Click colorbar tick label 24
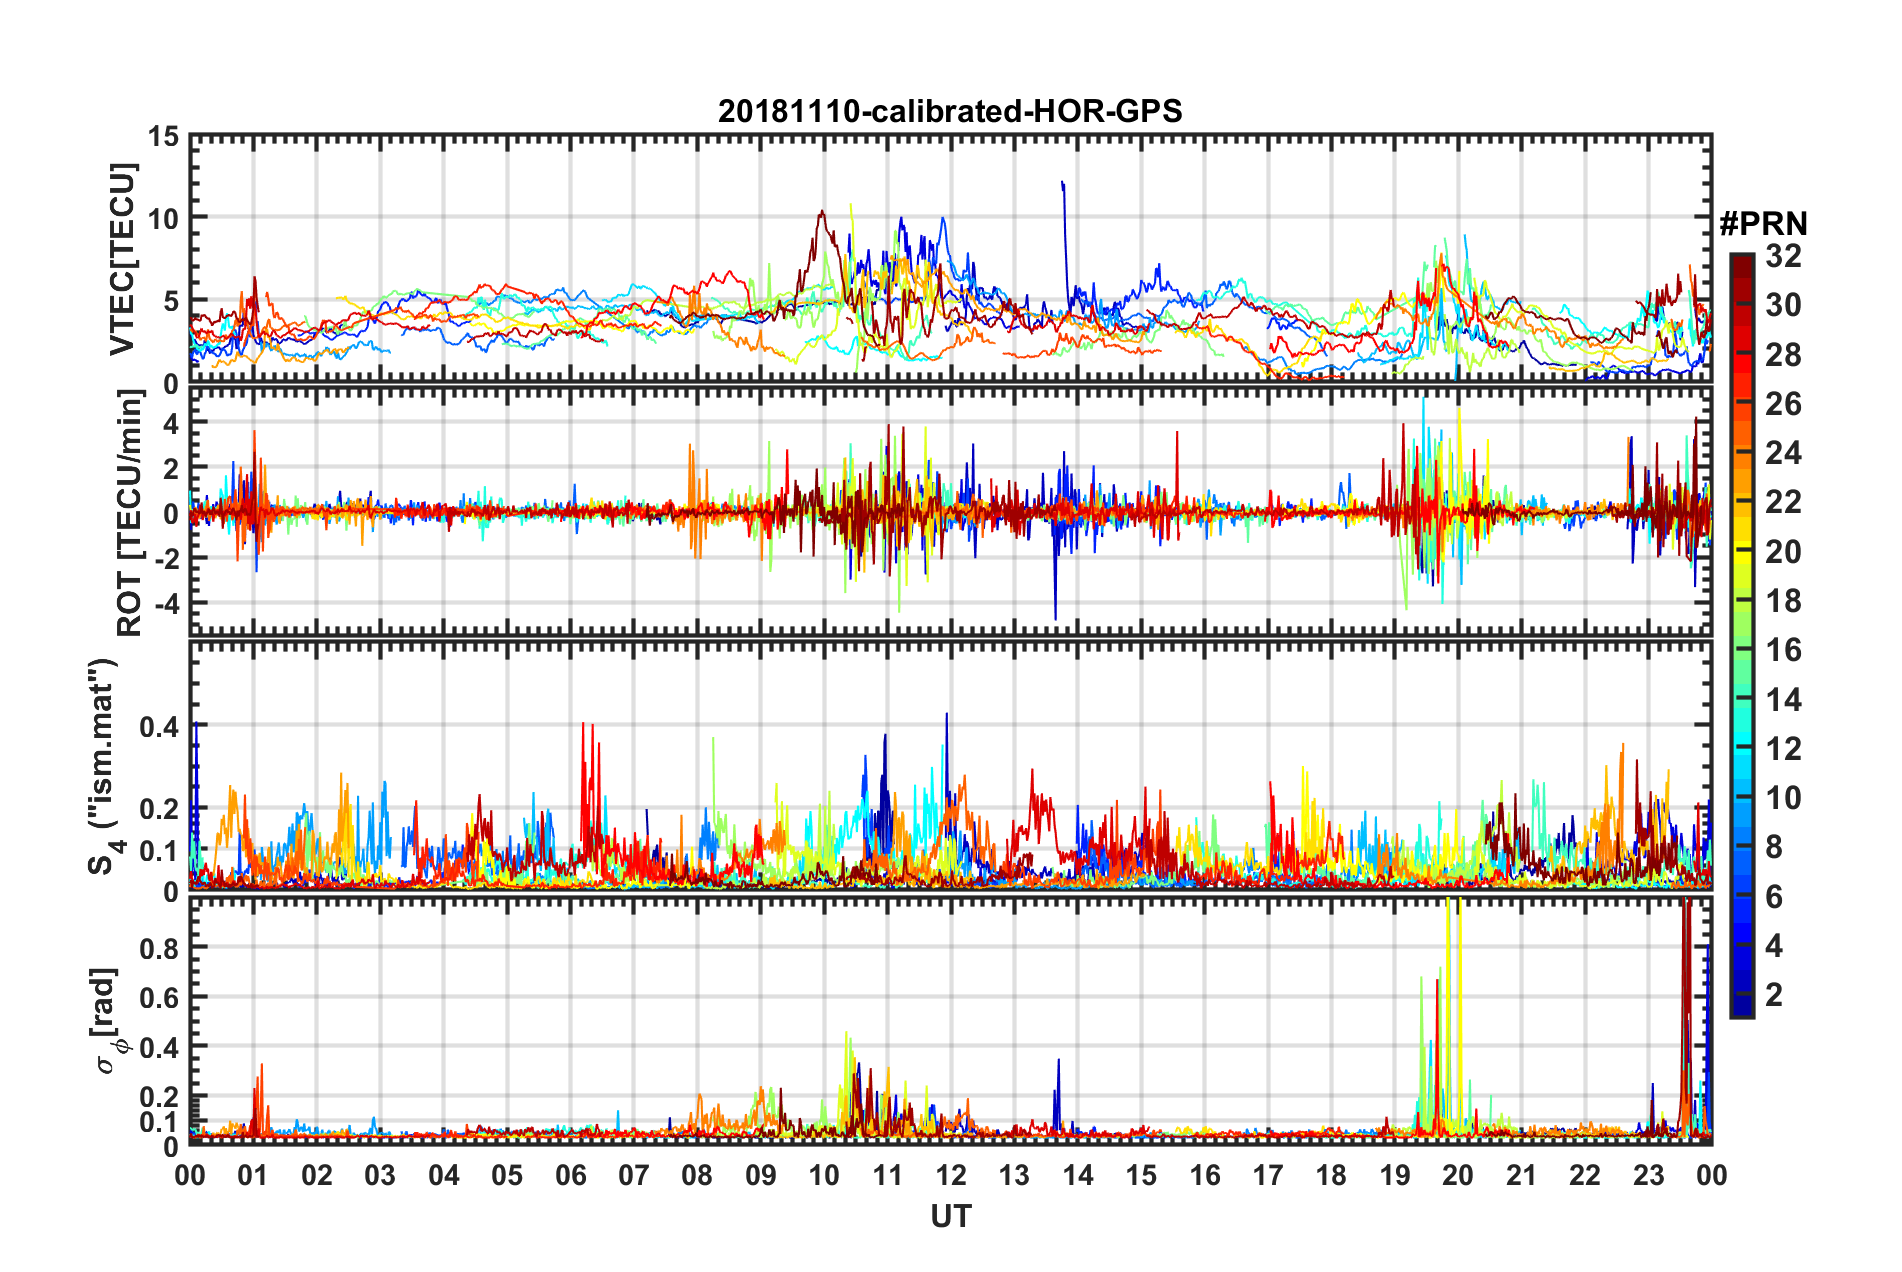This screenshot has height=1272, width=1902. pyautogui.click(x=1783, y=453)
